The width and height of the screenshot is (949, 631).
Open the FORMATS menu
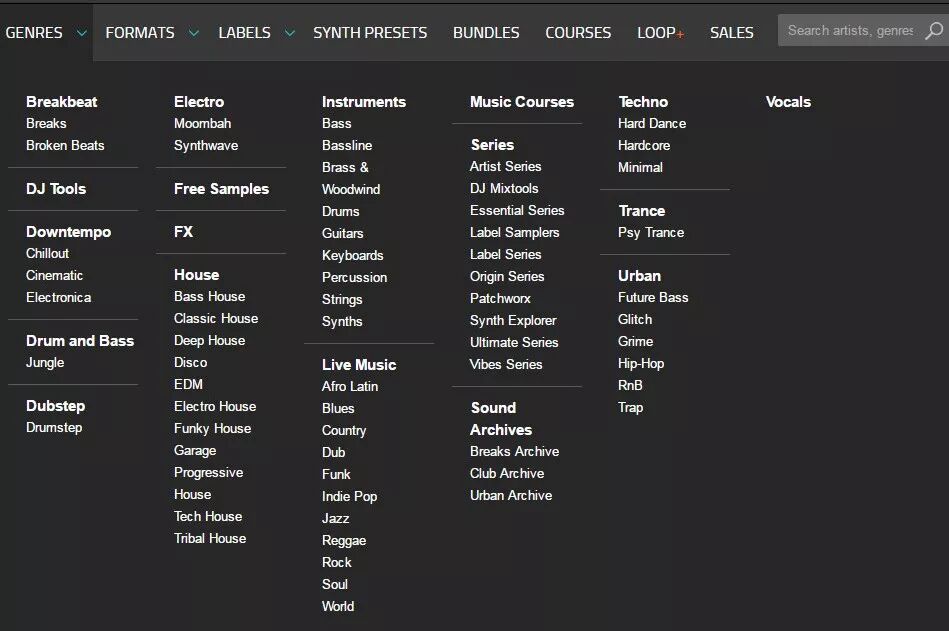140,33
